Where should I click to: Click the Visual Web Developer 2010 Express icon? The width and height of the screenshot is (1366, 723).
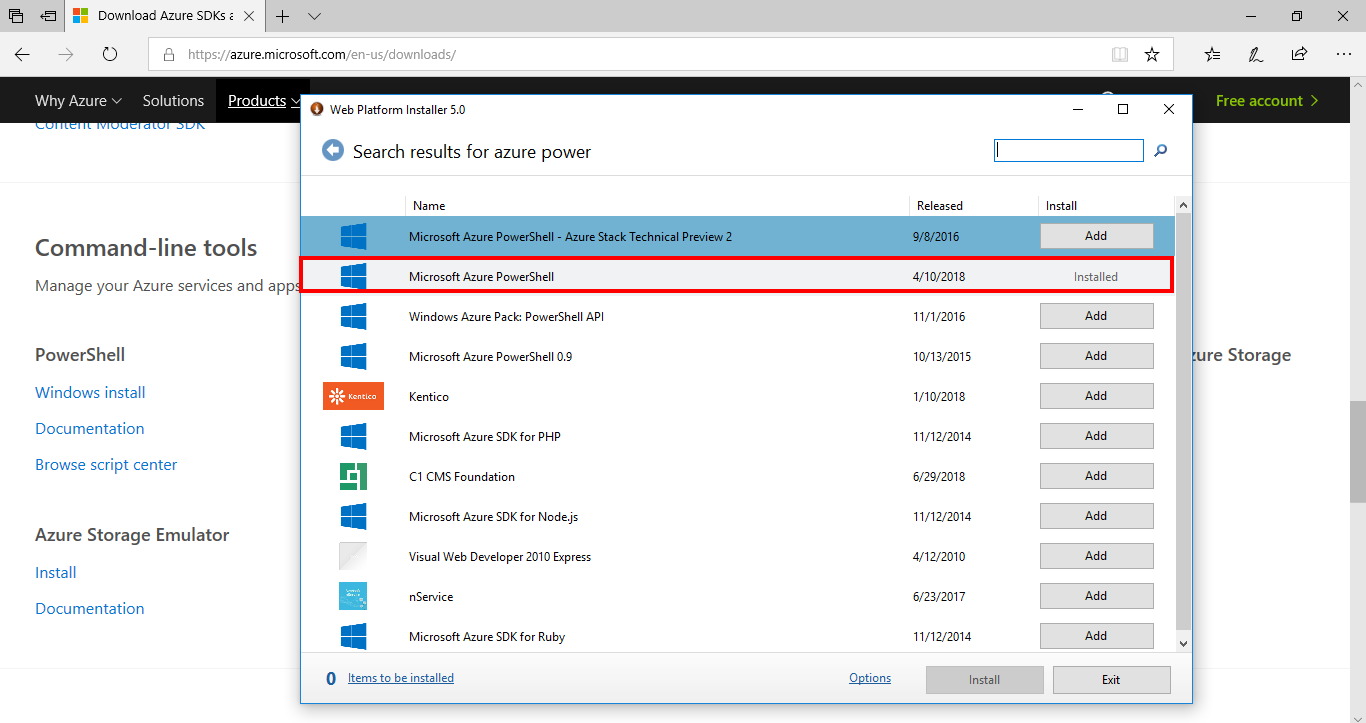353,556
